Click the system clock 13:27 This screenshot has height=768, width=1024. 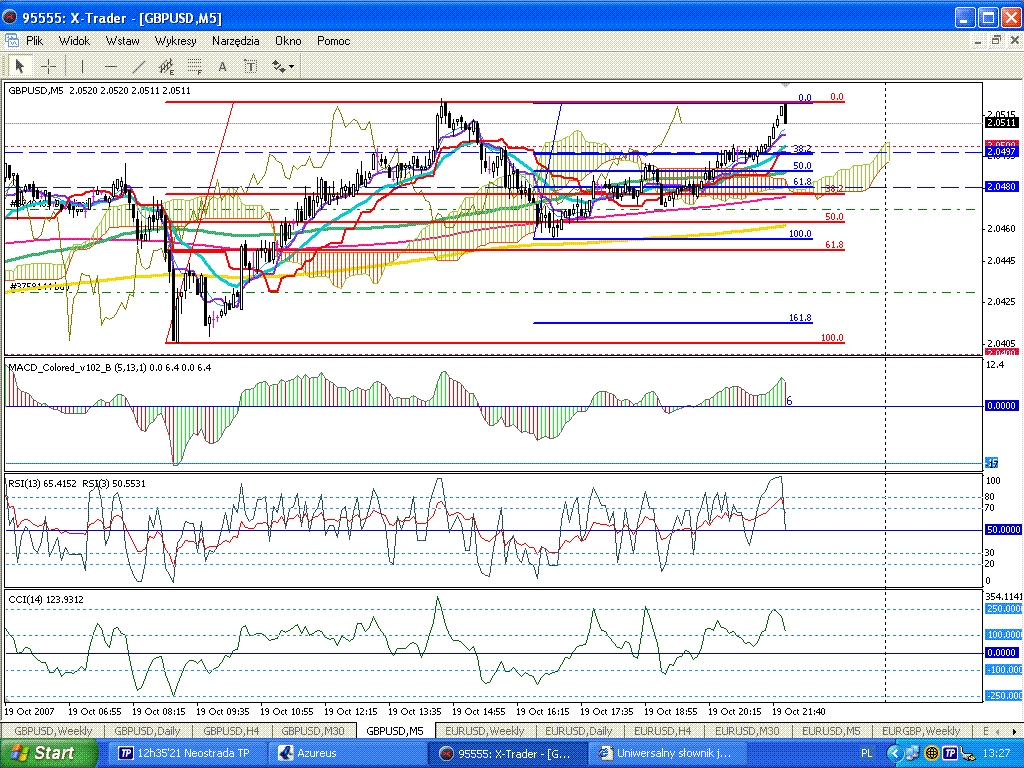pos(999,754)
